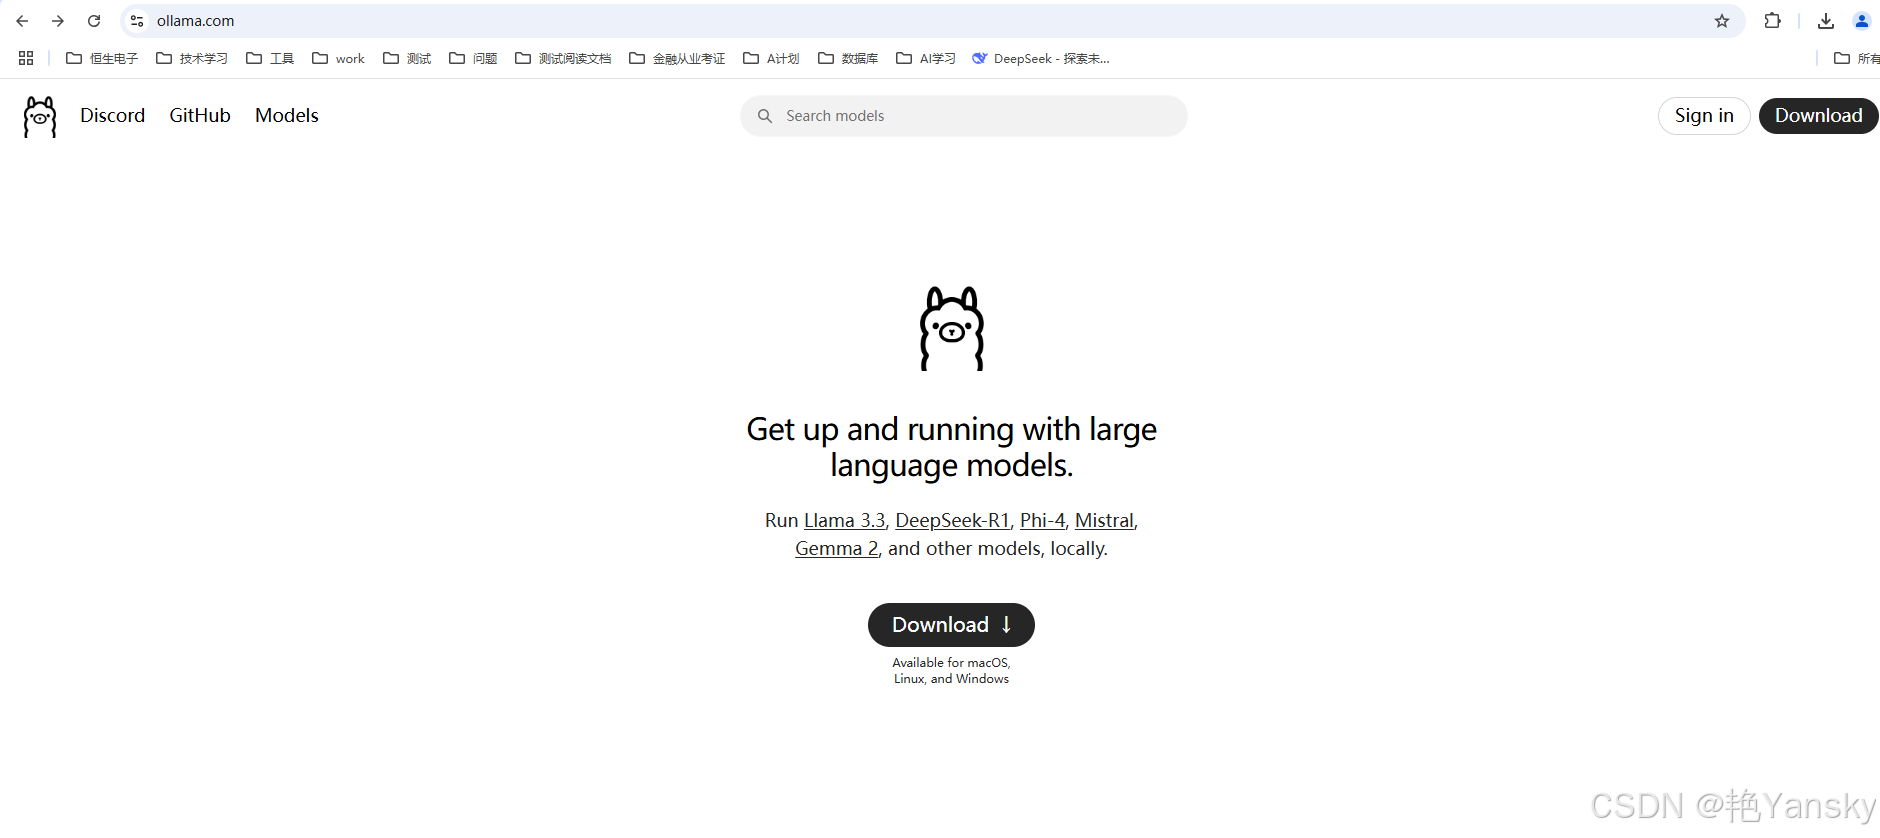Click the 'Get up and running' headline

coord(952,447)
